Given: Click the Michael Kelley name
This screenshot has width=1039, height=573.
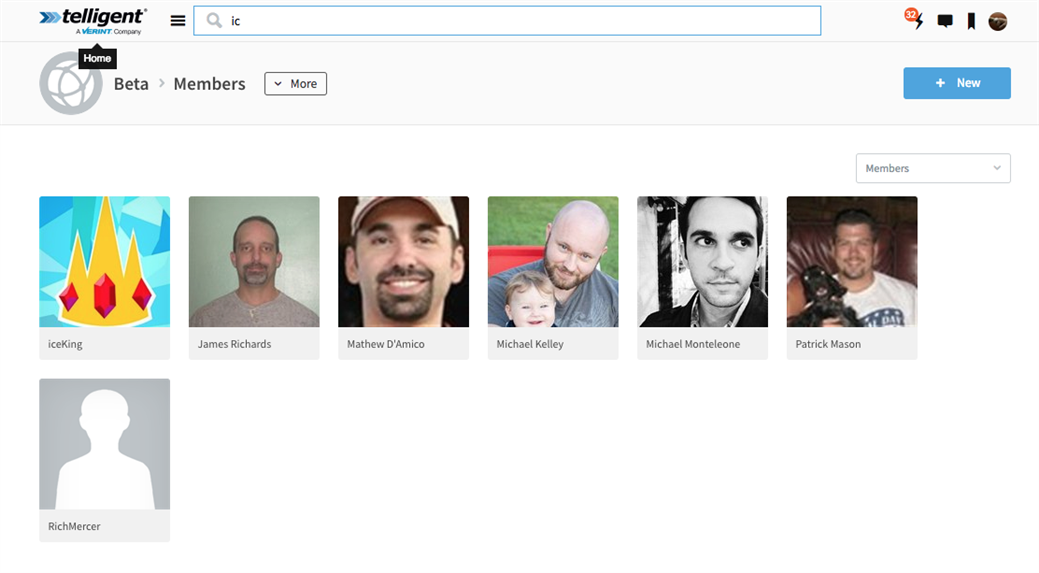Looking at the screenshot, I should pos(530,344).
